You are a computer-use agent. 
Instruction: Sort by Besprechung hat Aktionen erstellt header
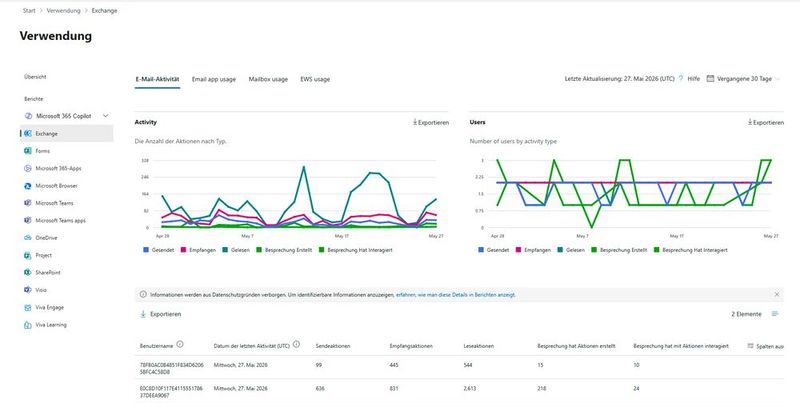click(577, 346)
